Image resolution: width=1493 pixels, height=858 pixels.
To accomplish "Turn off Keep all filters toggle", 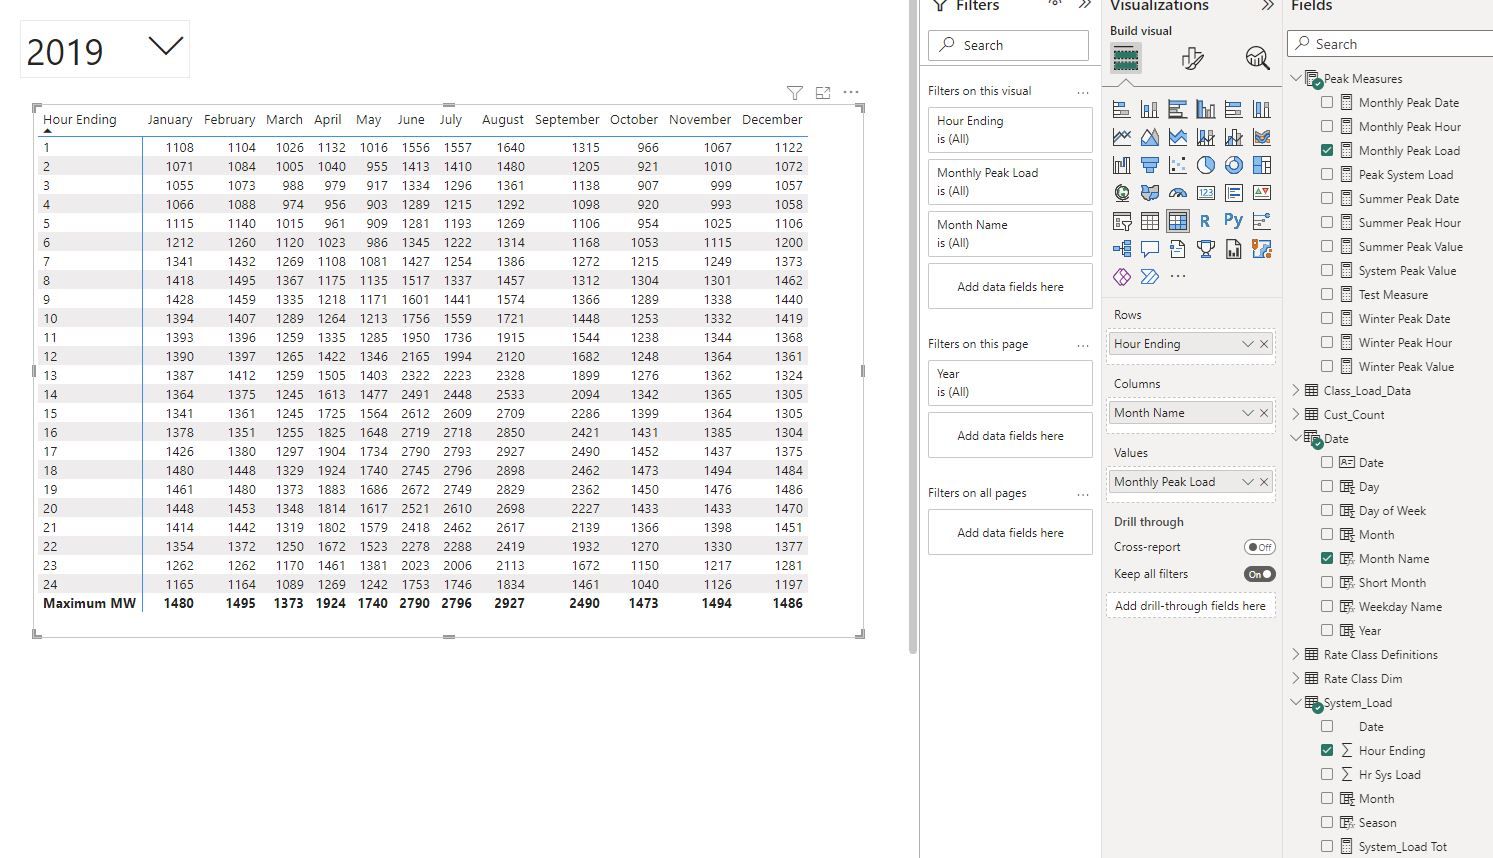I will 1259,574.
